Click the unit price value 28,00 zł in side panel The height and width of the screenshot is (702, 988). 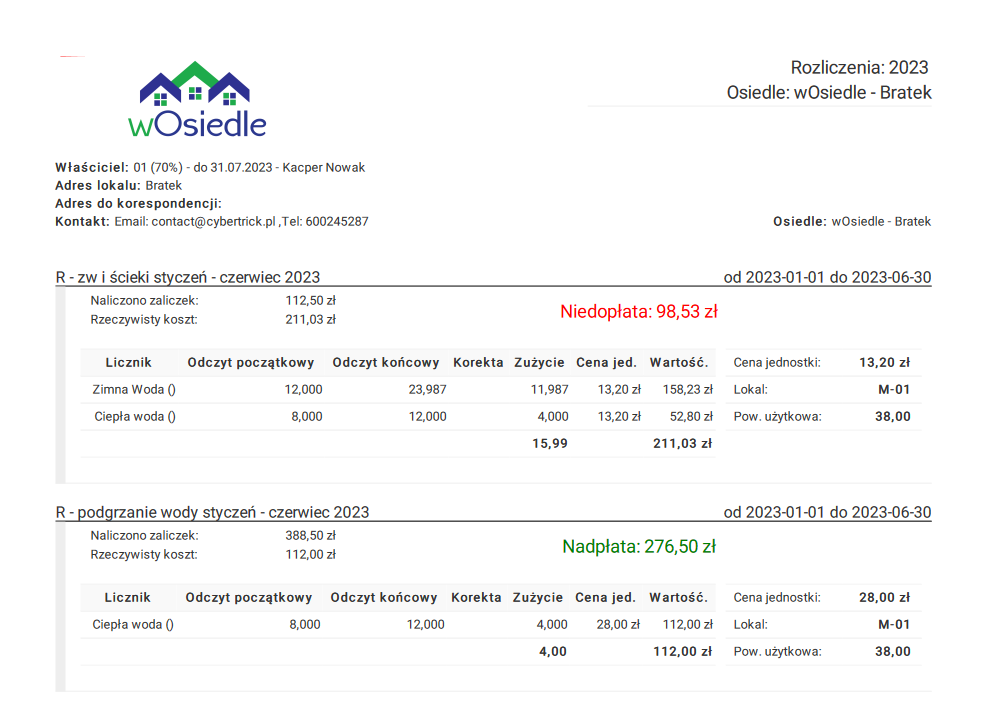click(x=883, y=598)
